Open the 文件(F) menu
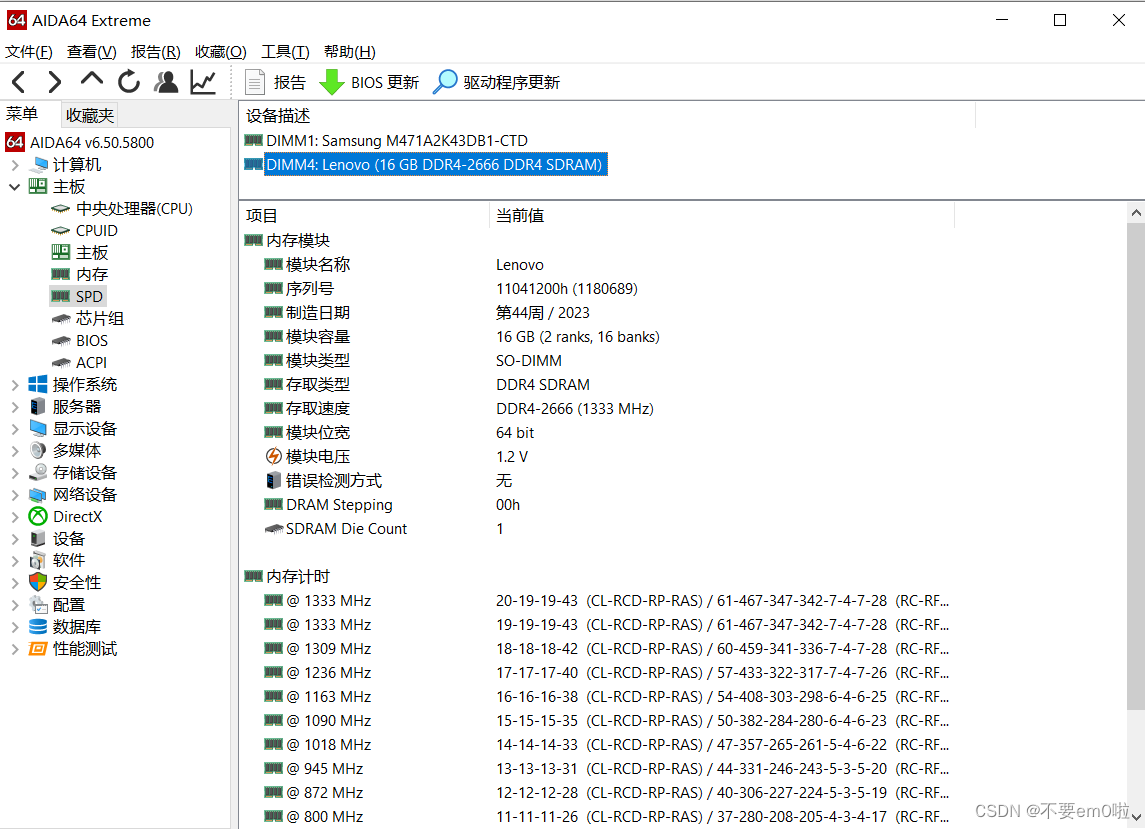Viewport: 1145px width, 829px height. 29,52
